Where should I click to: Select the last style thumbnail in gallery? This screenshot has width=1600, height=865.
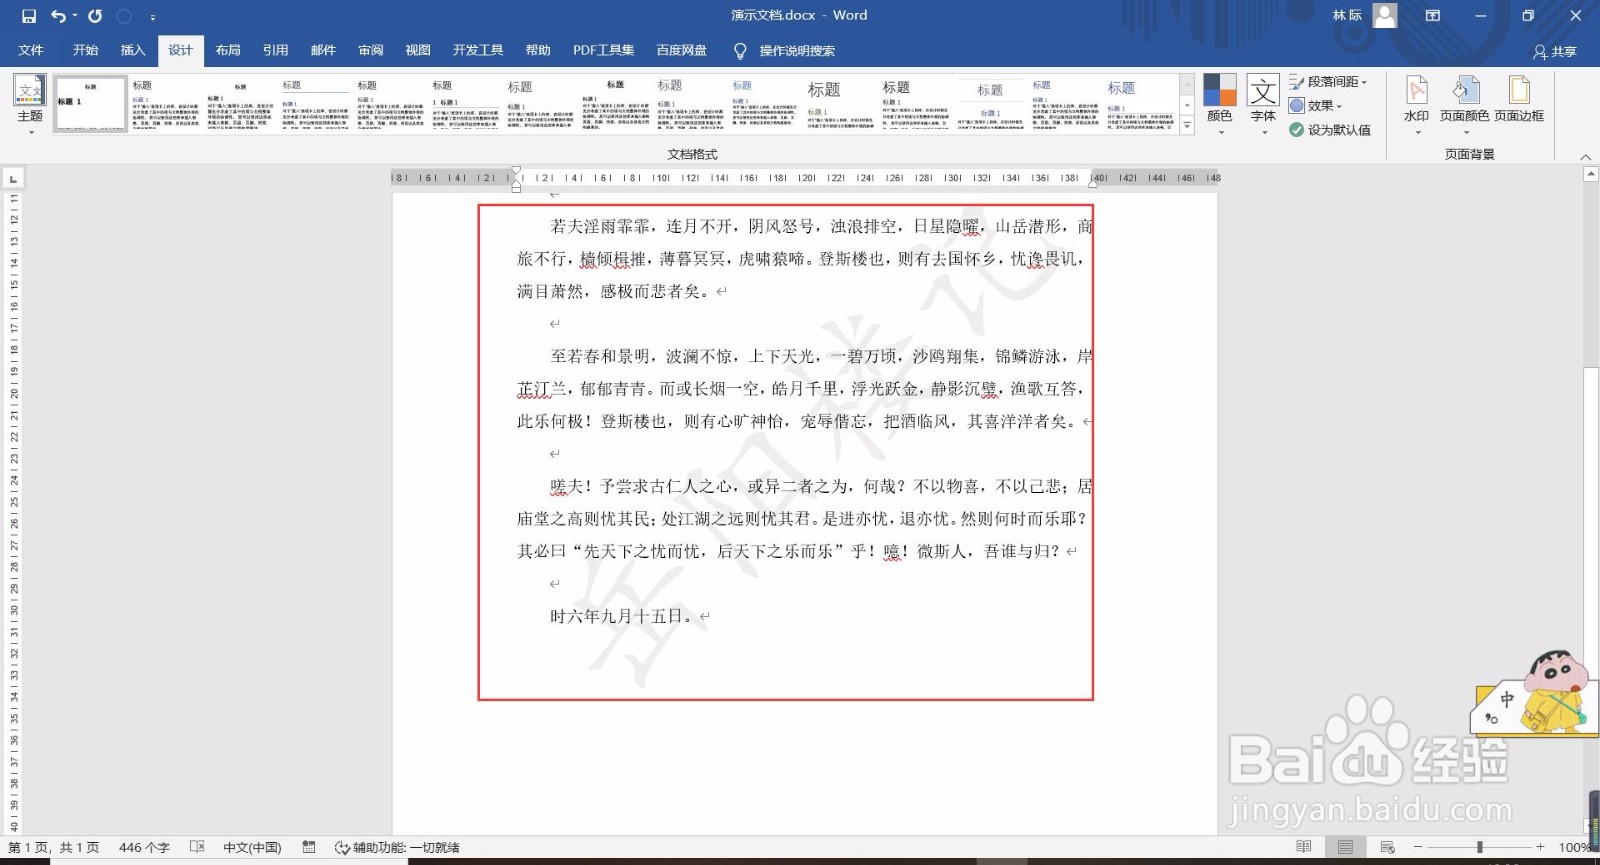coord(1141,103)
